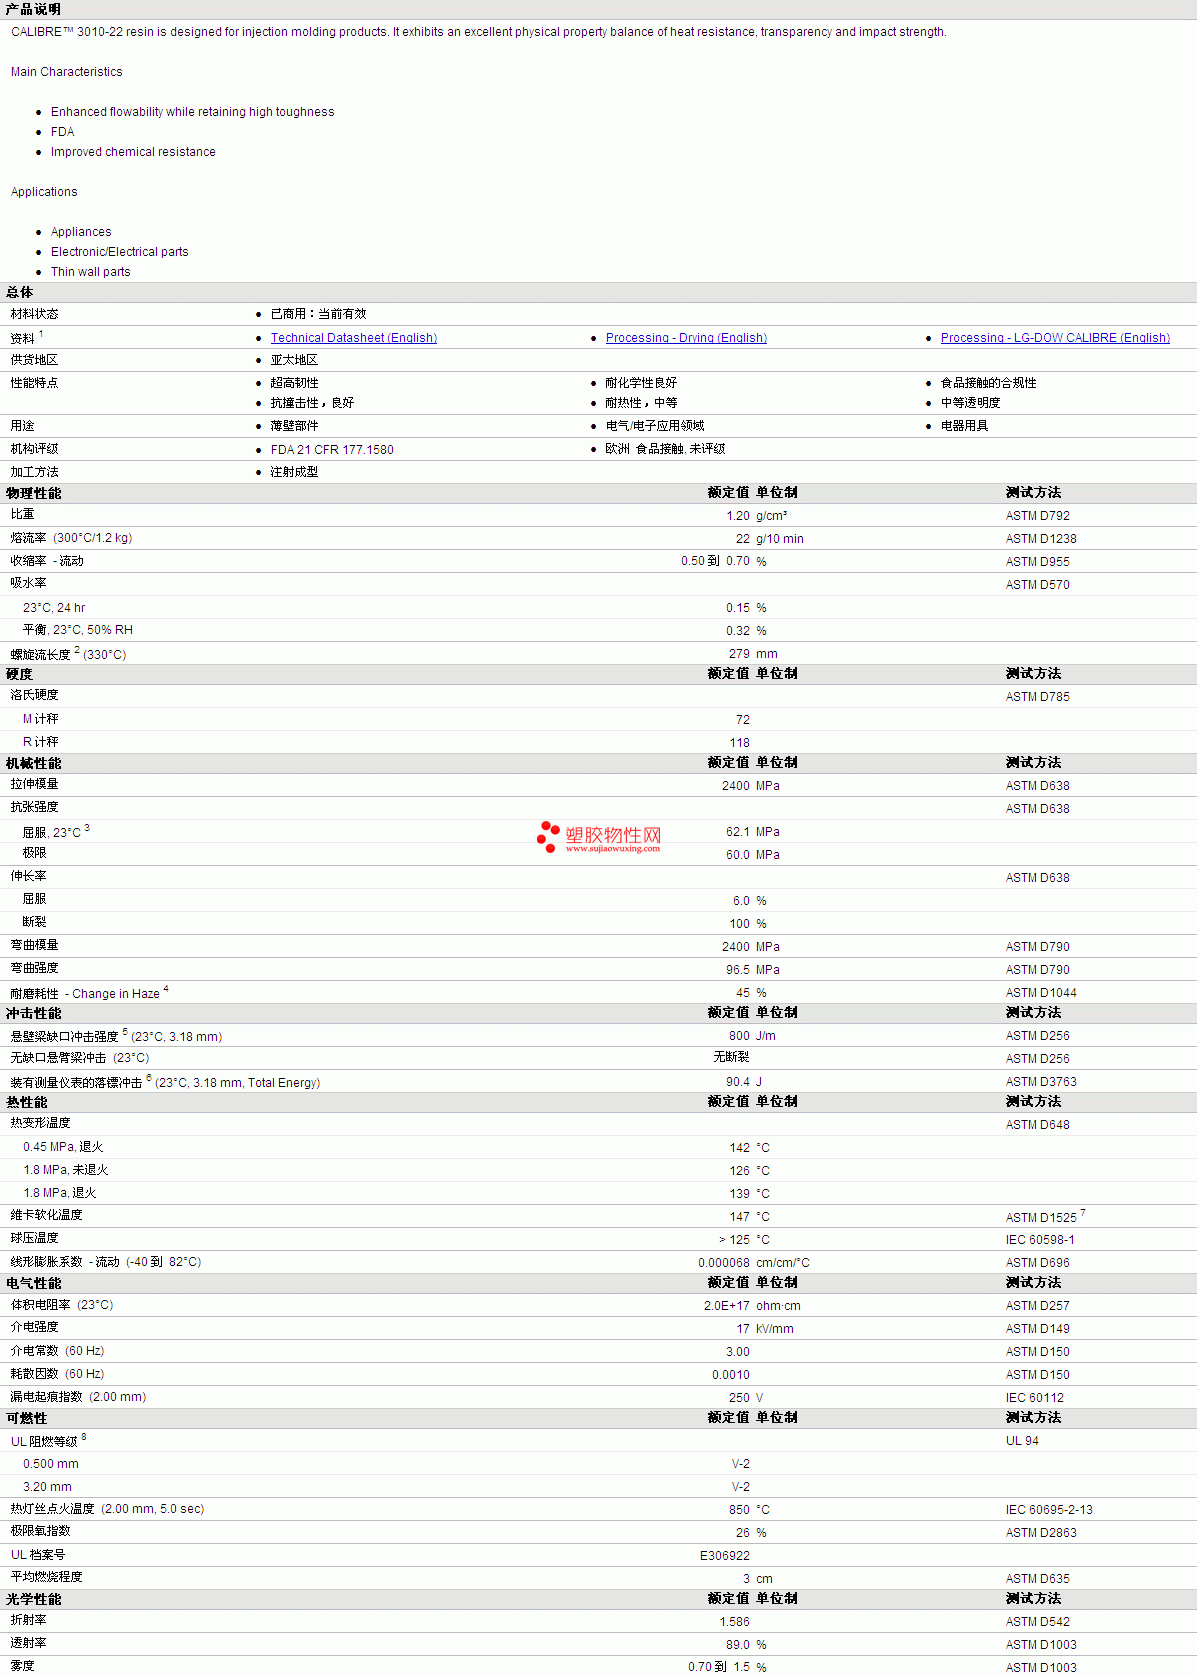Image resolution: width=1197 pixels, height=1676 pixels.
Task: Click ultimate tensile value 60.0 MPa
Action: click(753, 855)
